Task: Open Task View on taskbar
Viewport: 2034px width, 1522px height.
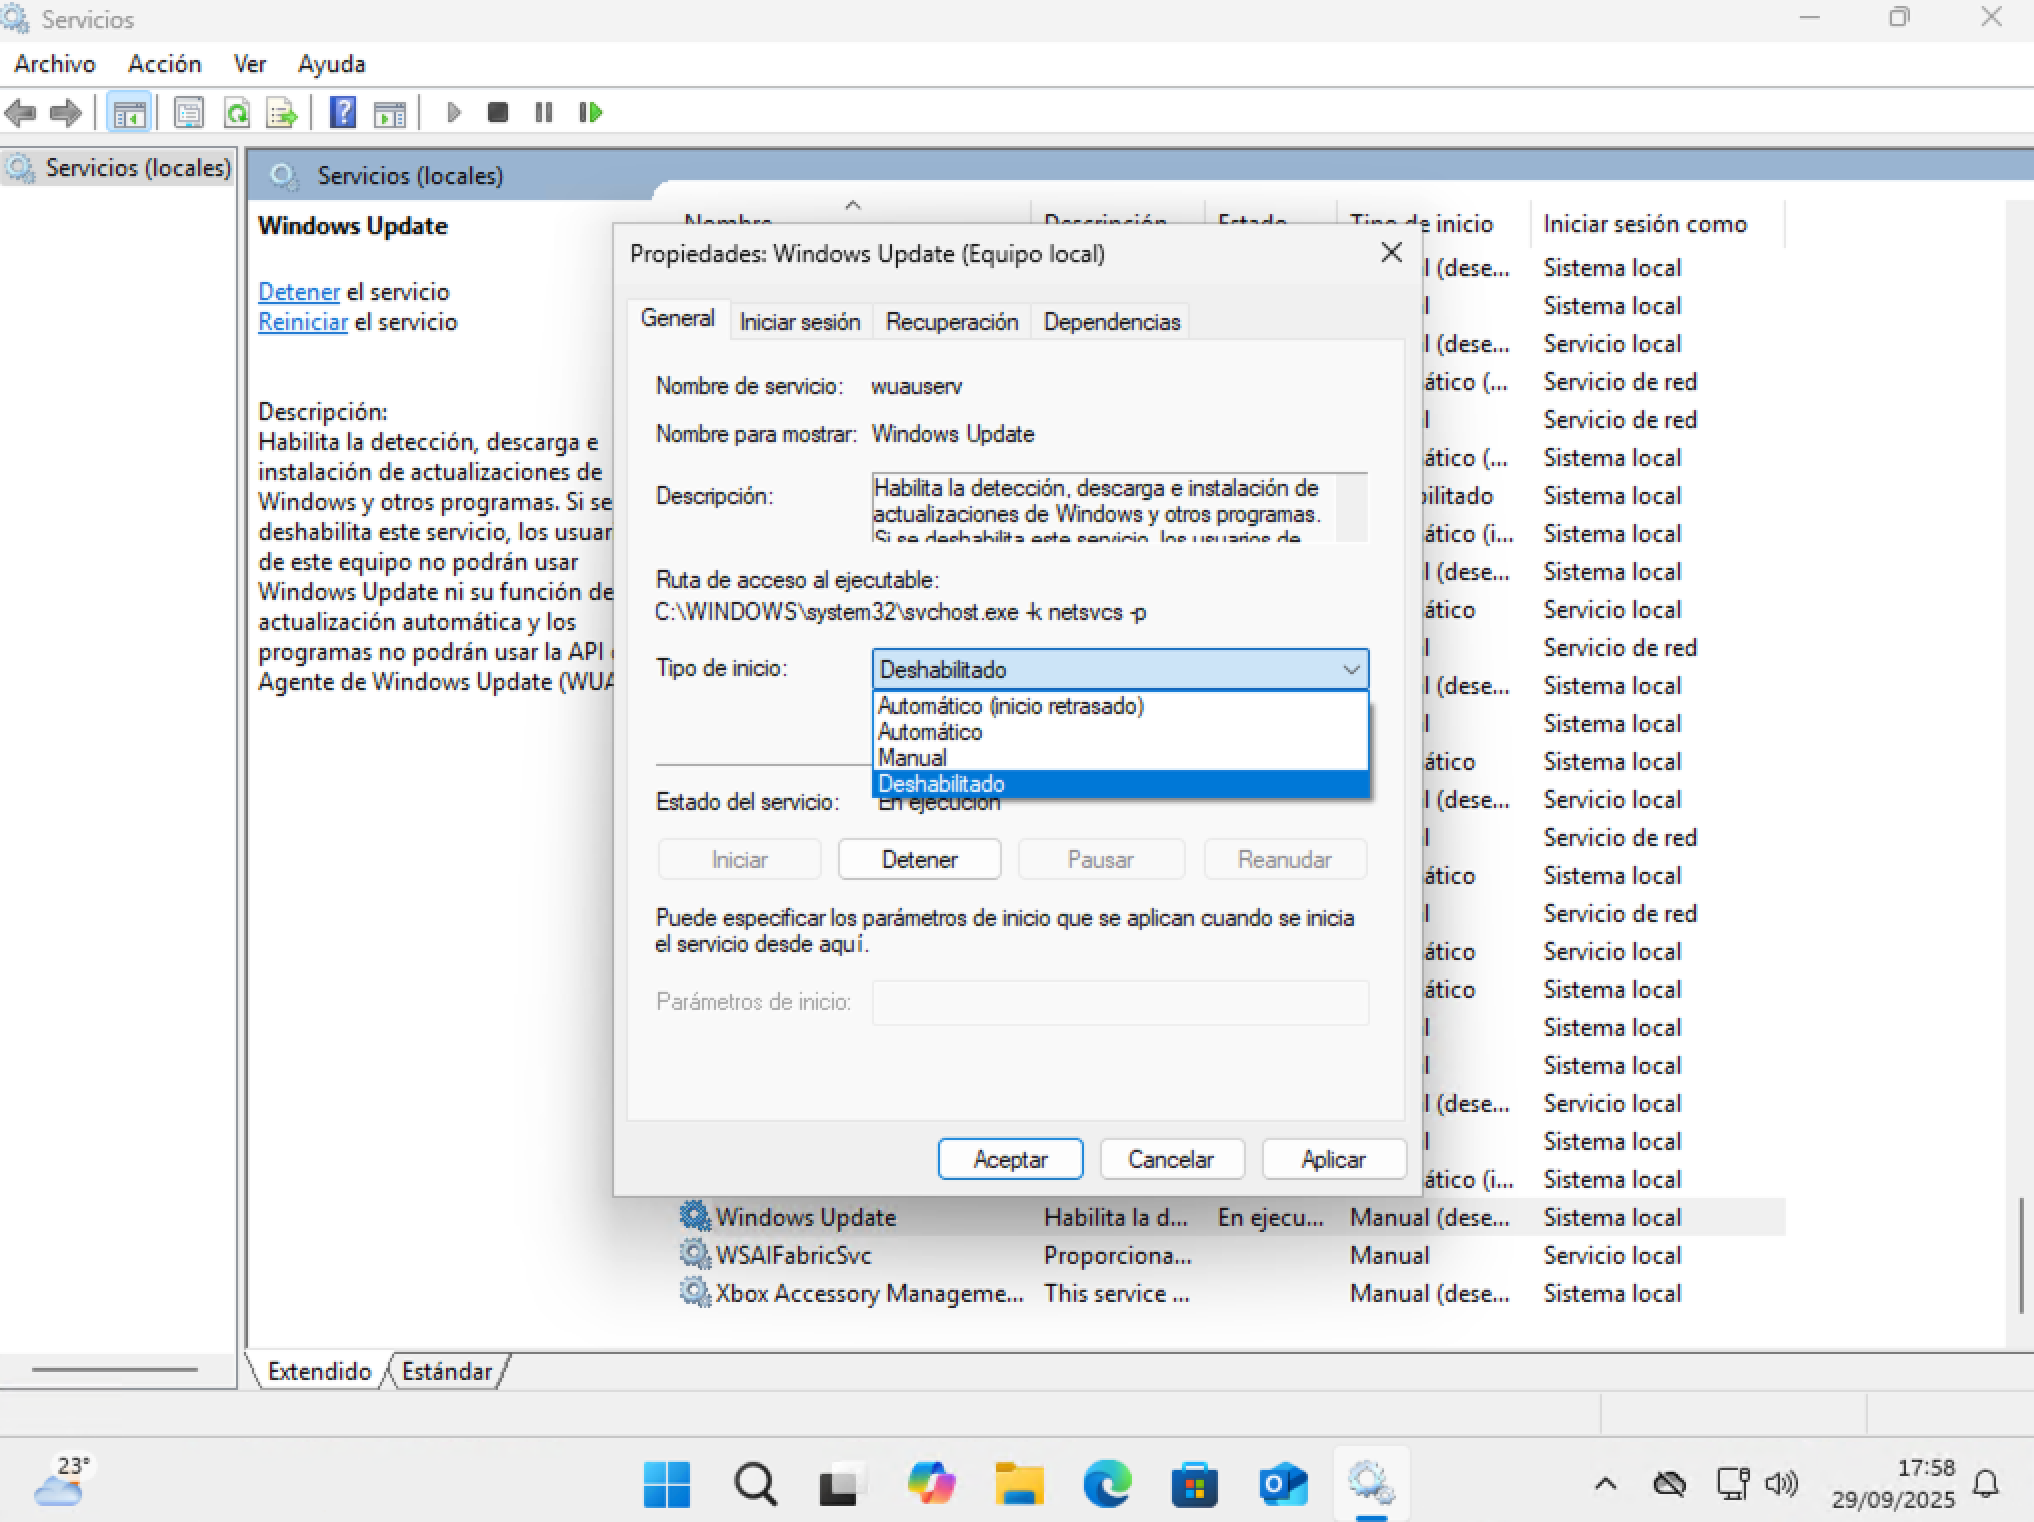Action: click(x=843, y=1484)
